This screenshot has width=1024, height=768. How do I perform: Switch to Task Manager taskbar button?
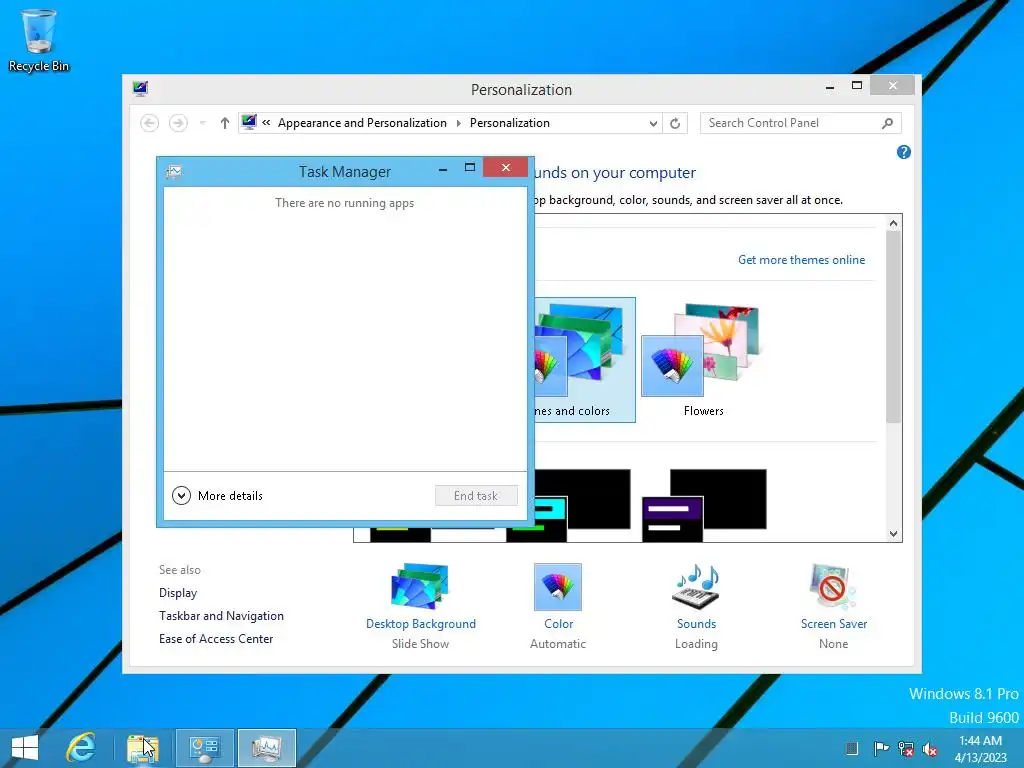(x=266, y=748)
